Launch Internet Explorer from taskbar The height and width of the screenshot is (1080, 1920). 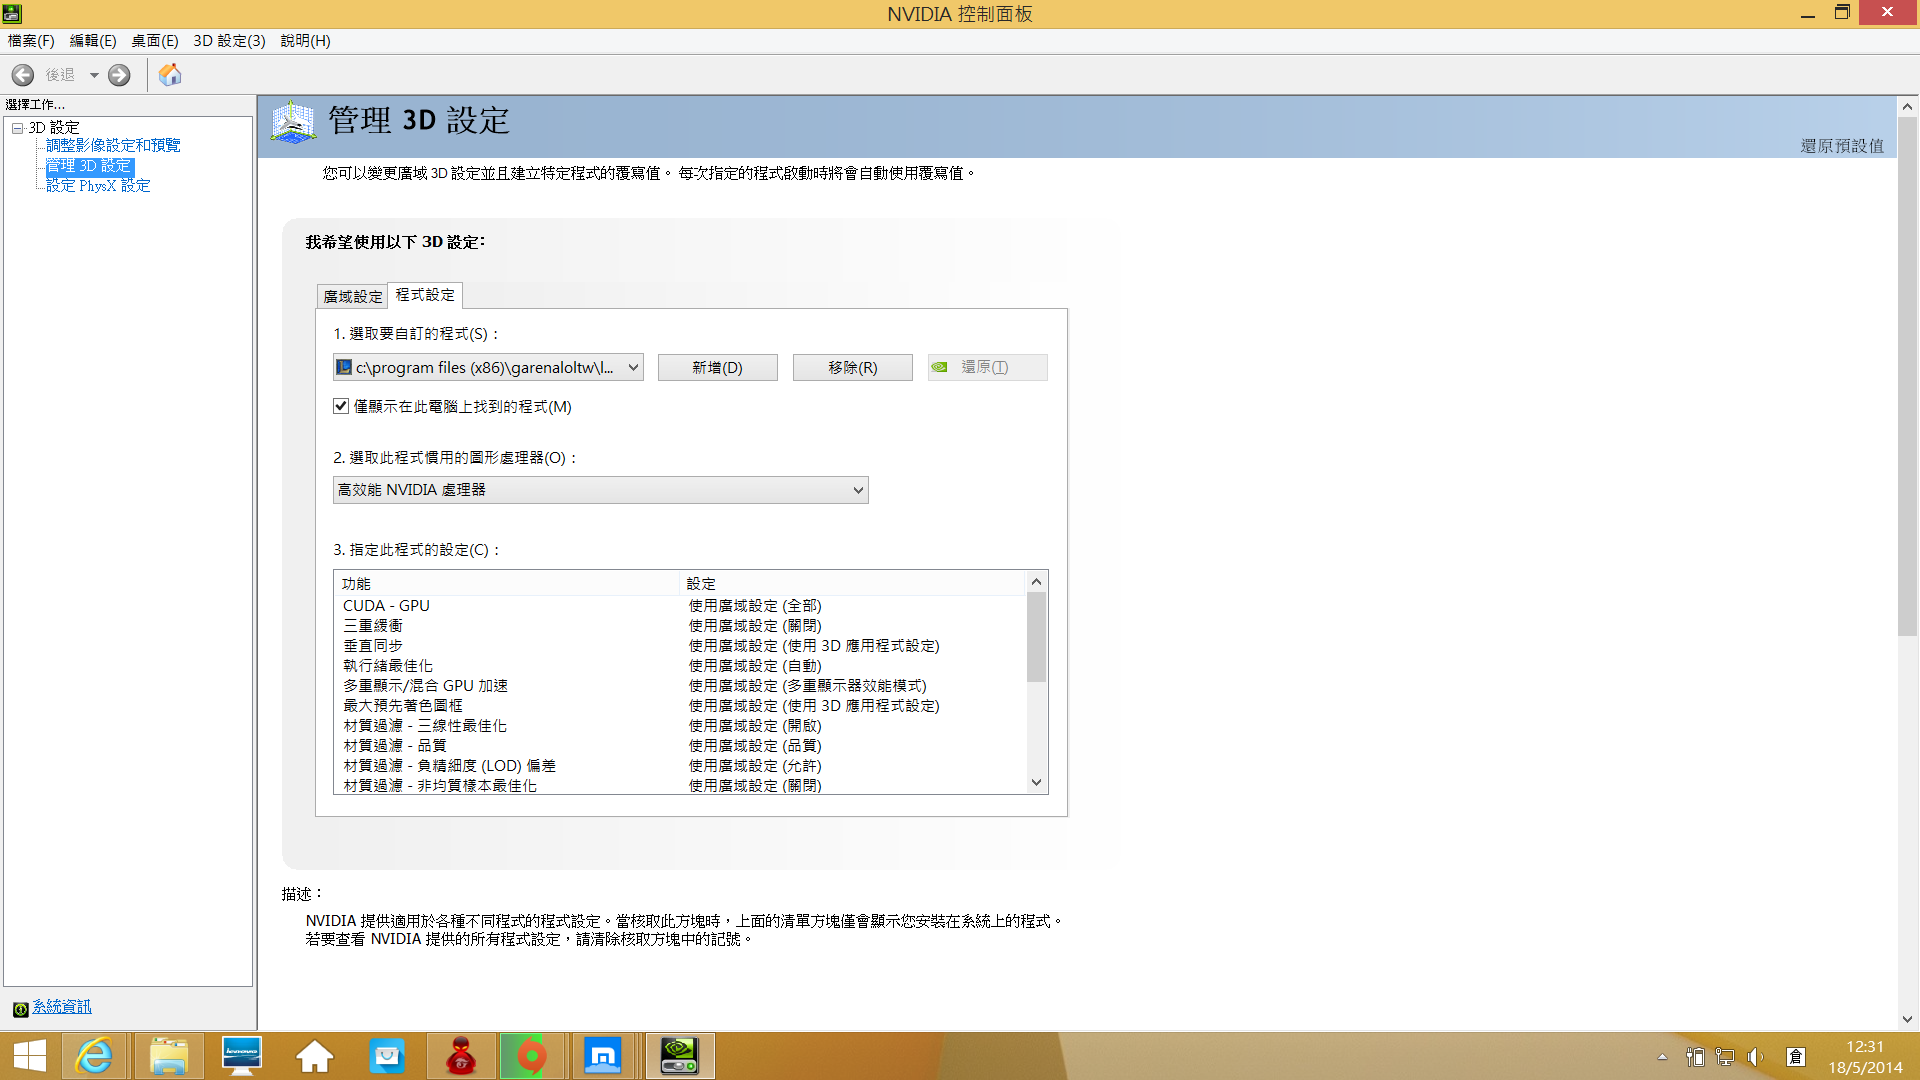coord(94,1056)
